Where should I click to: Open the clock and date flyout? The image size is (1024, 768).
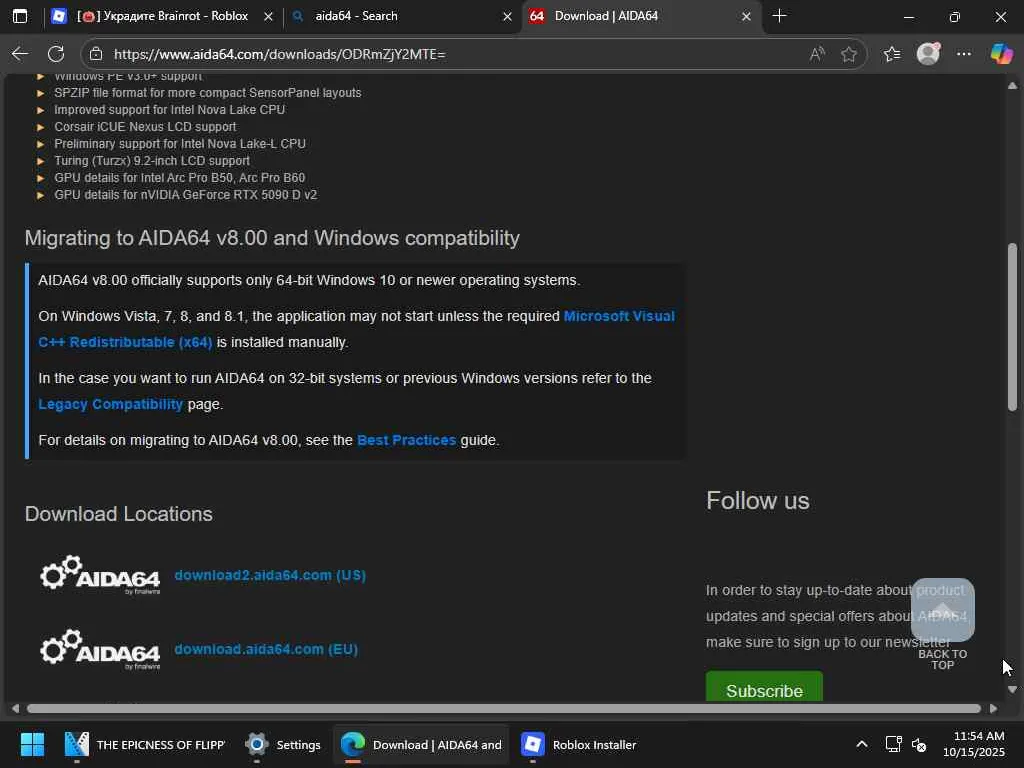tap(974, 744)
